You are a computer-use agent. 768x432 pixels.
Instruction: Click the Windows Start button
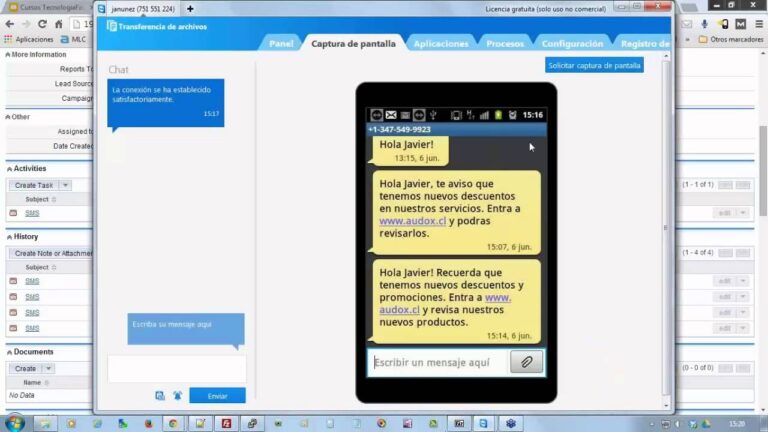pos(15,423)
